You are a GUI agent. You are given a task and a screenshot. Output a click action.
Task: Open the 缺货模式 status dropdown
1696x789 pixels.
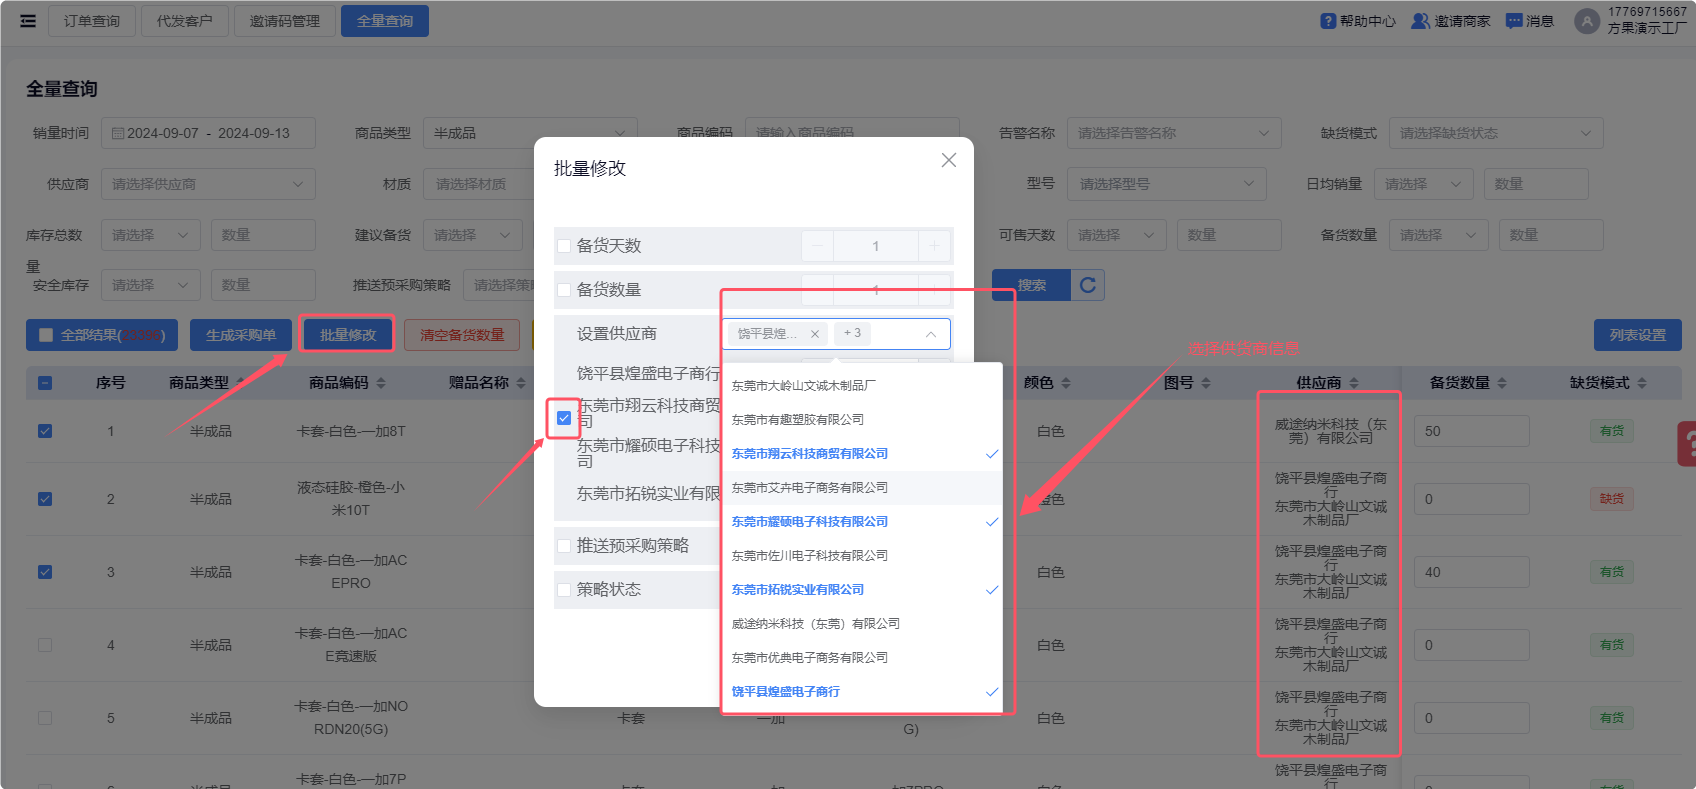[x=1496, y=133]
